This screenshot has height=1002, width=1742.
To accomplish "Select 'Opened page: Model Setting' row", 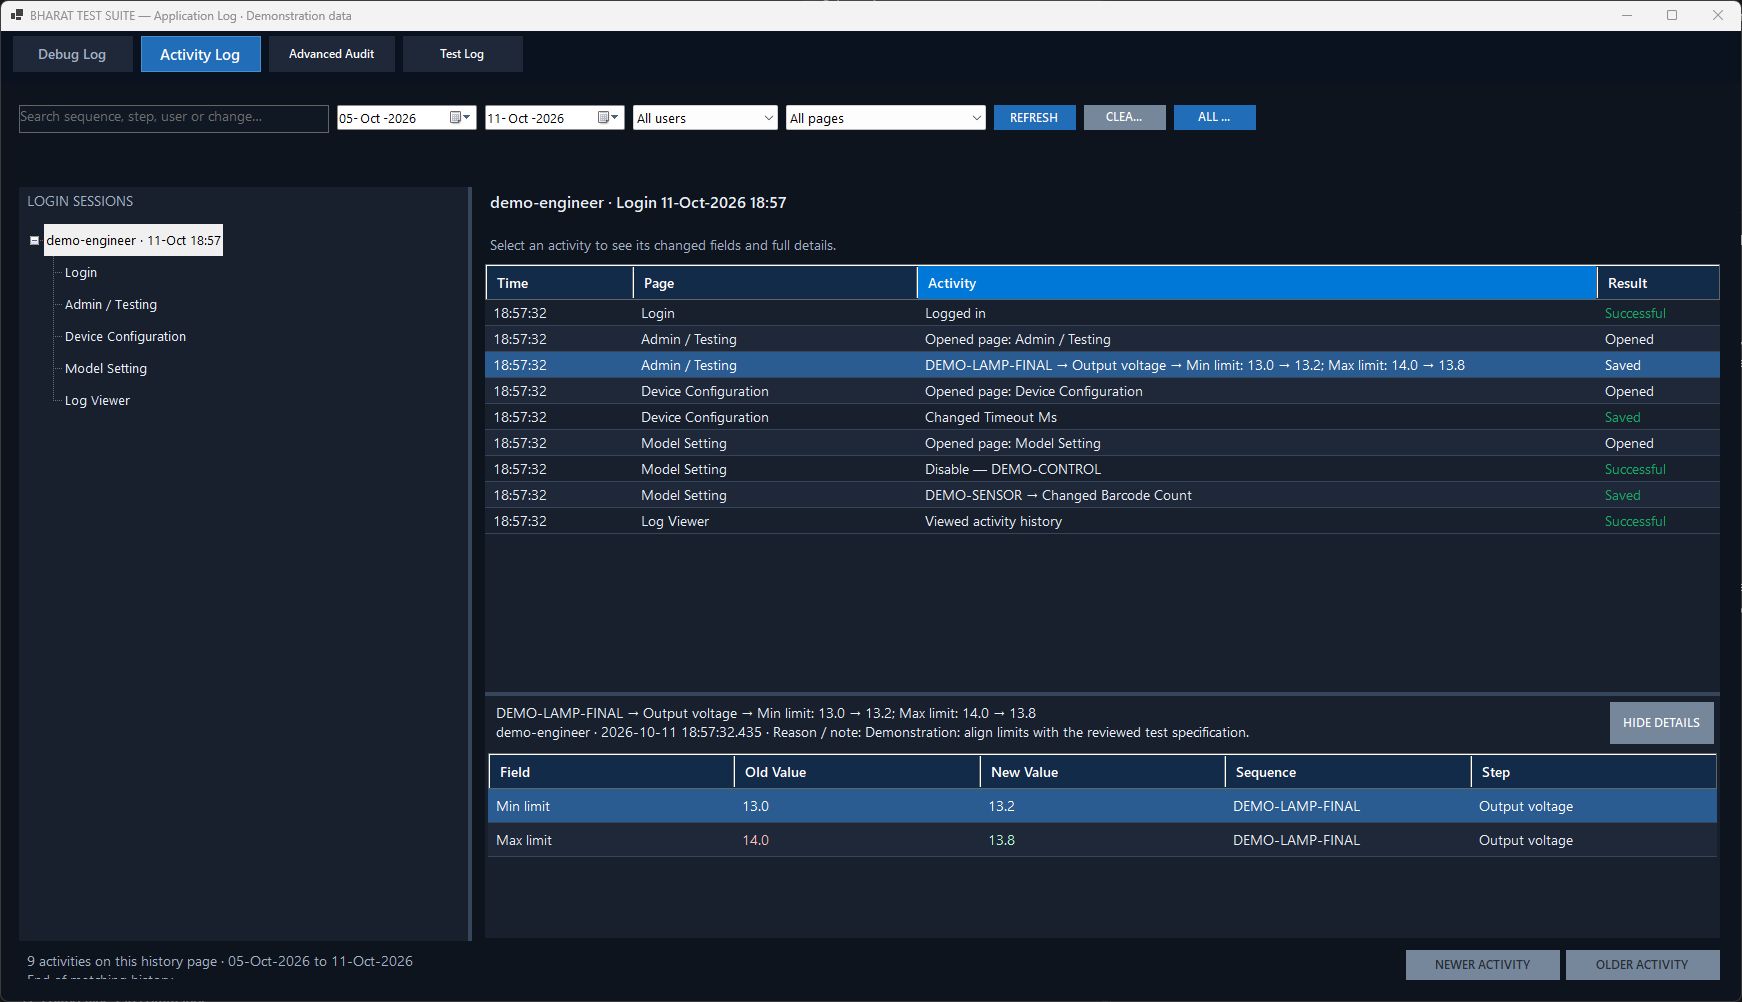I will [x=1102, y=443].
